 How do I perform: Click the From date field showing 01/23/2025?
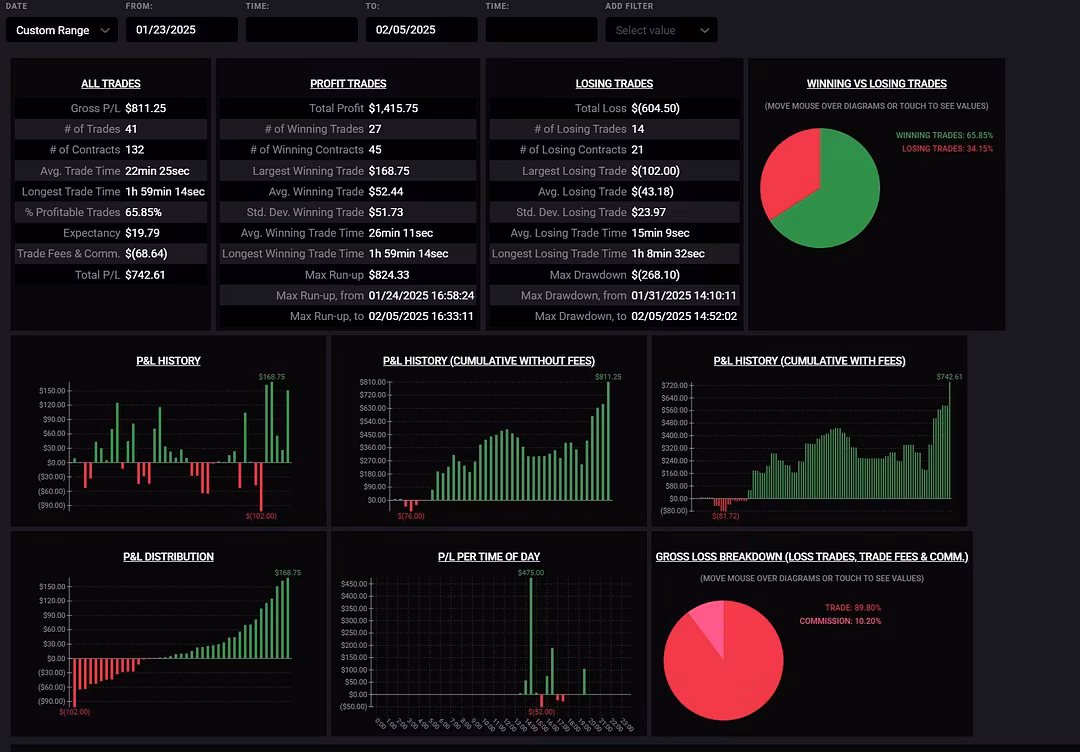click(181, 30)
